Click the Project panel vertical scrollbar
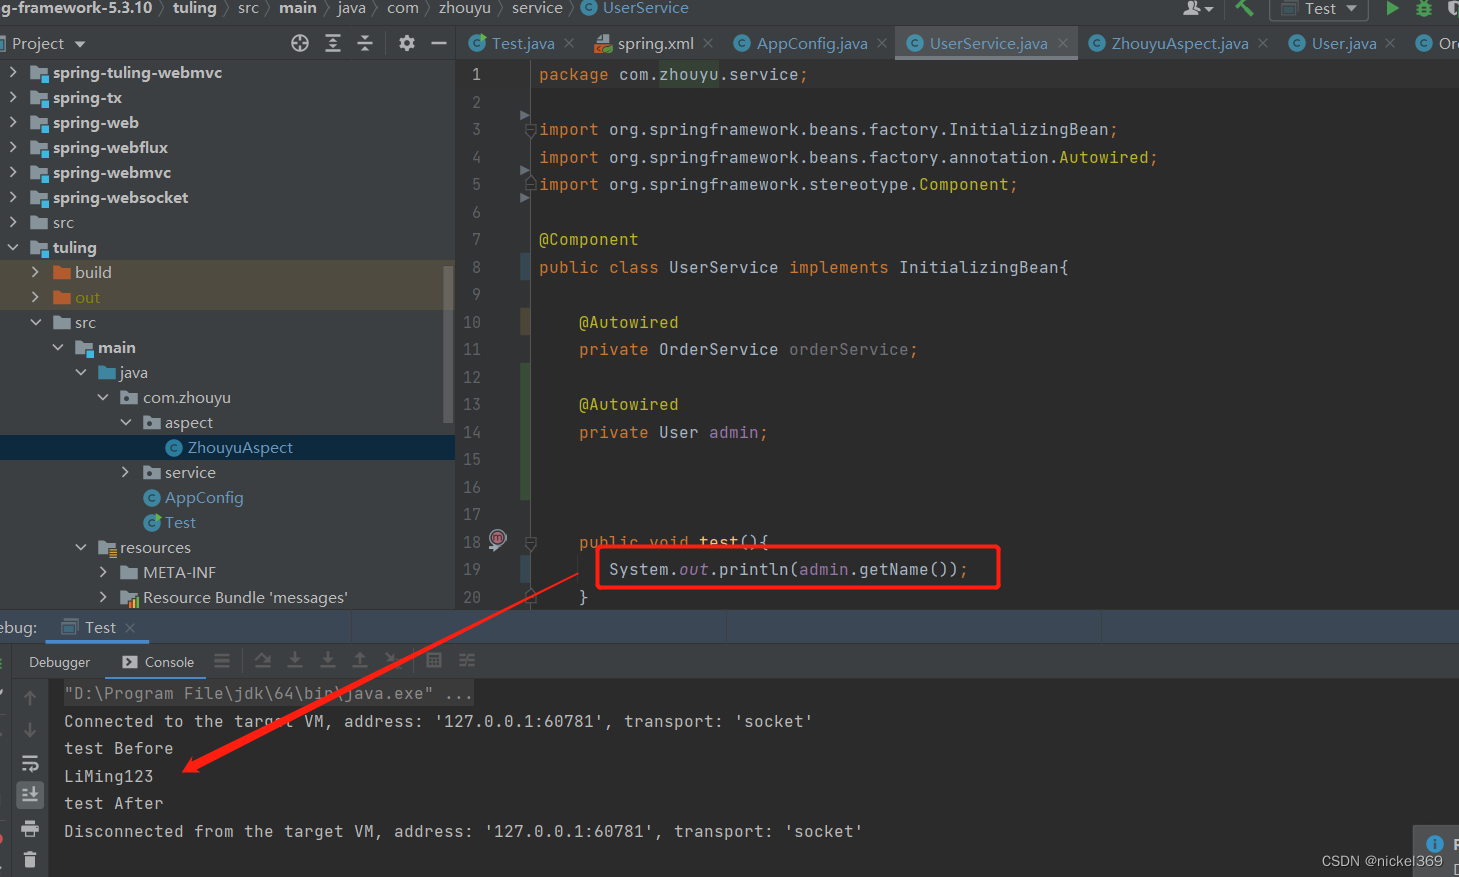Viewport: 1459px width, 877px height. coord(449,343)
